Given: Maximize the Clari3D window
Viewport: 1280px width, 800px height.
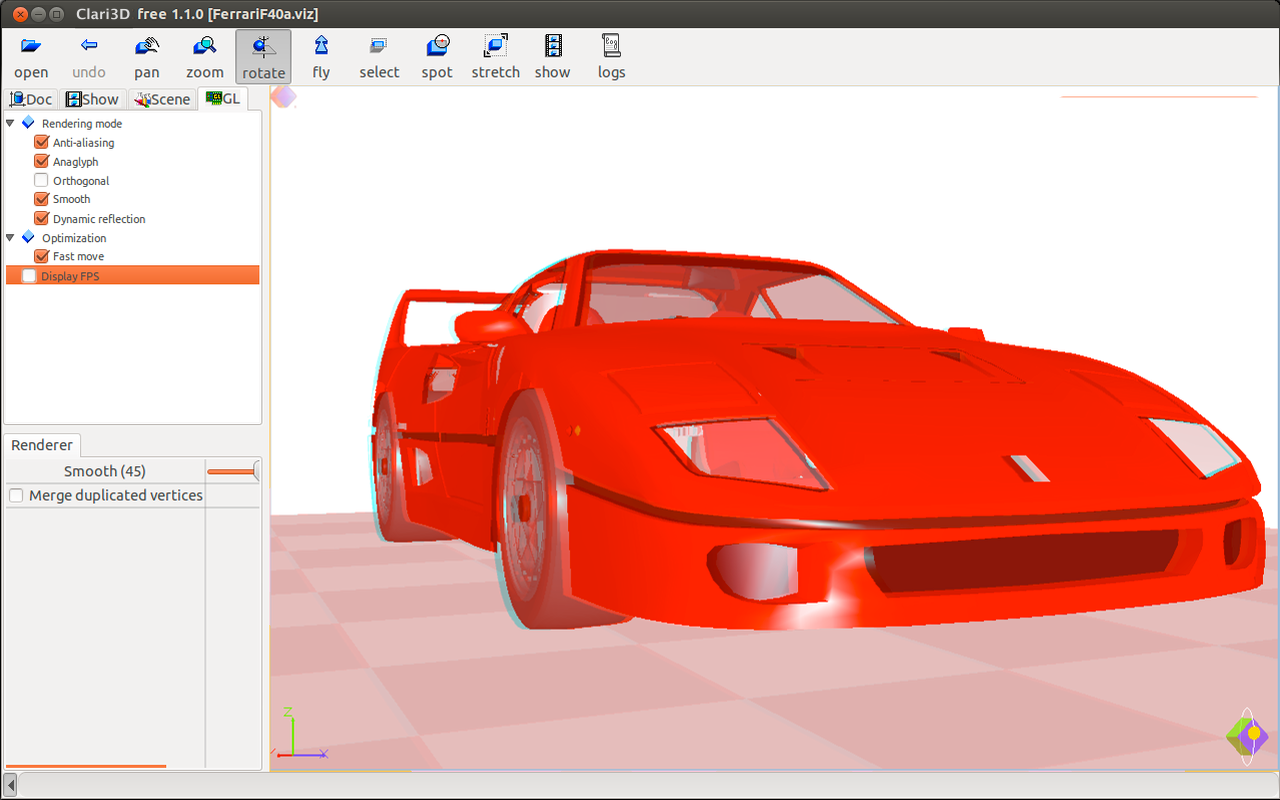Looking at the screenshot, I should click(57, 14).
